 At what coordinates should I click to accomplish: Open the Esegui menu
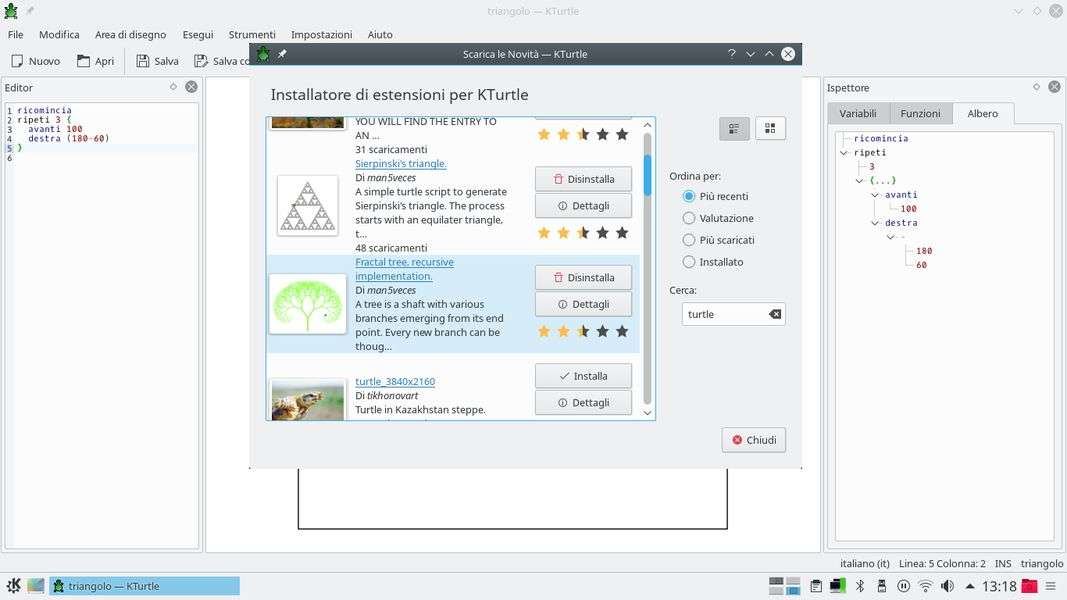point(197,35)
